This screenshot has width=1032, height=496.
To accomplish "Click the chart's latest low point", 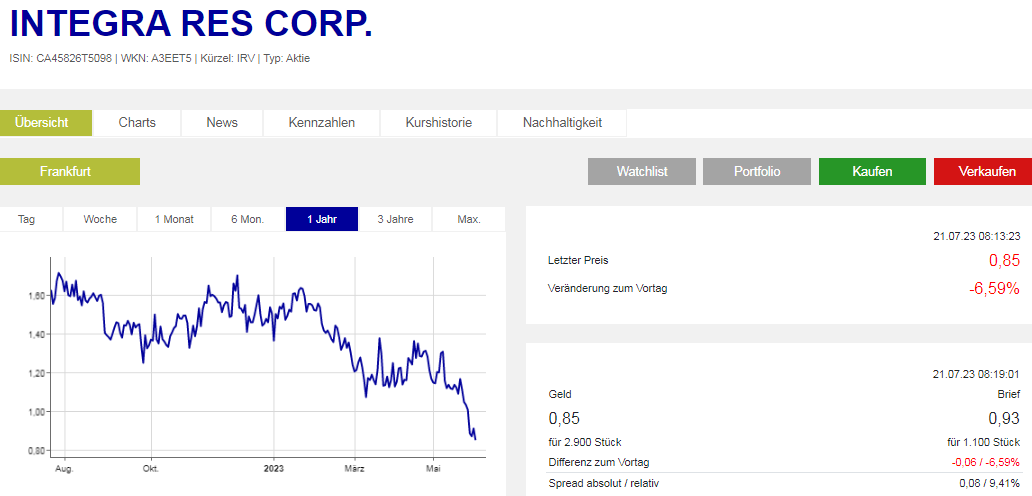I will coord(475,439).
